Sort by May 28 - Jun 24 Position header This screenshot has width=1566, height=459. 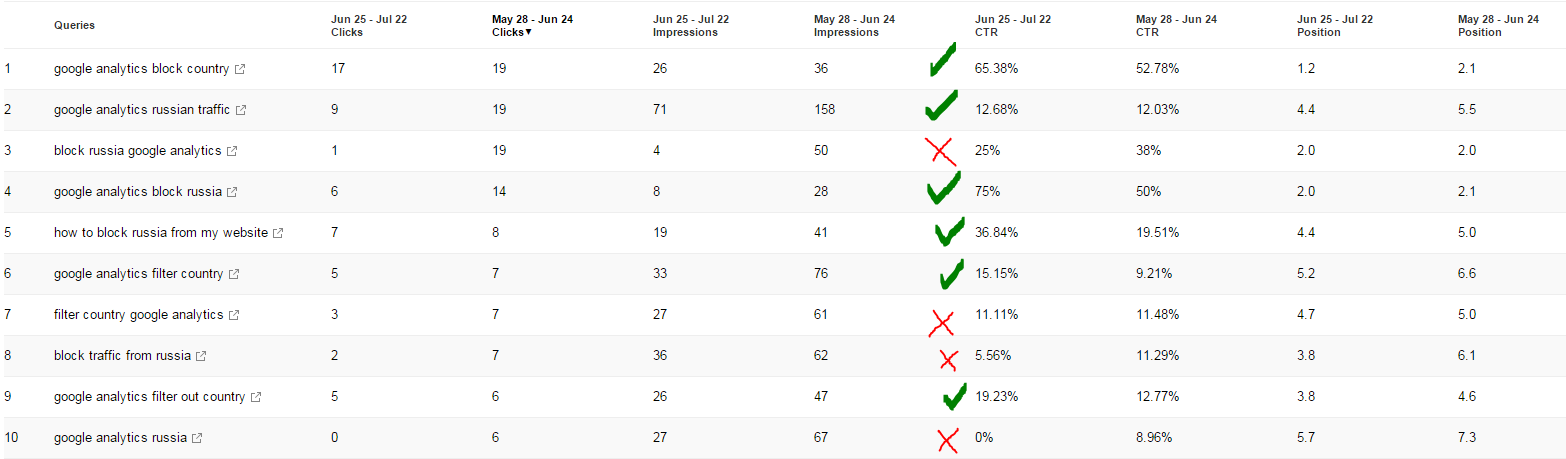[1497, 26]
